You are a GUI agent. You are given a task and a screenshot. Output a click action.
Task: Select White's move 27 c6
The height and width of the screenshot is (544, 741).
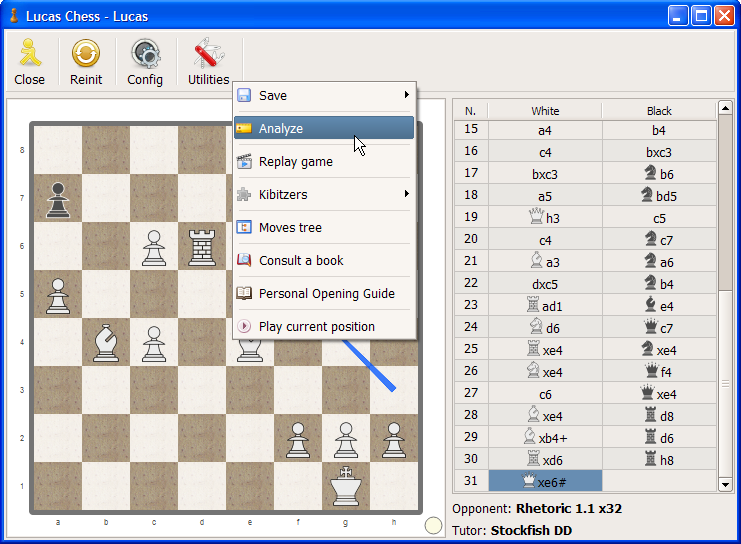click(x=545, y=393)
